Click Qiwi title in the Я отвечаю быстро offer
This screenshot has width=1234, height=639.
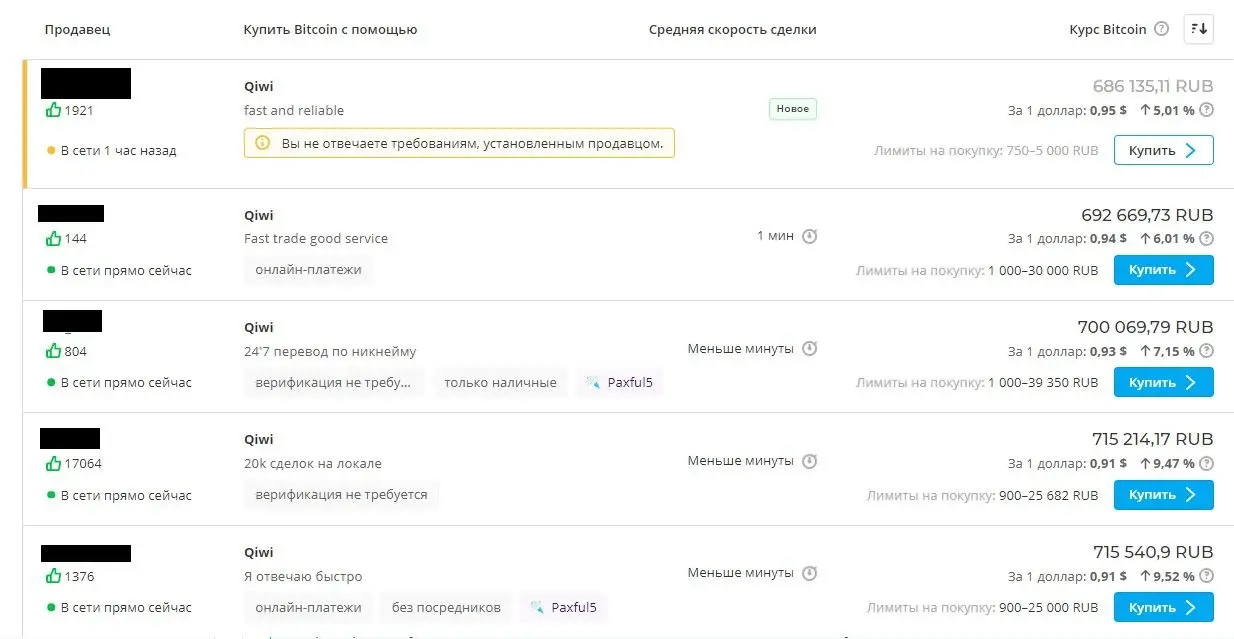[x=258, y=552]
